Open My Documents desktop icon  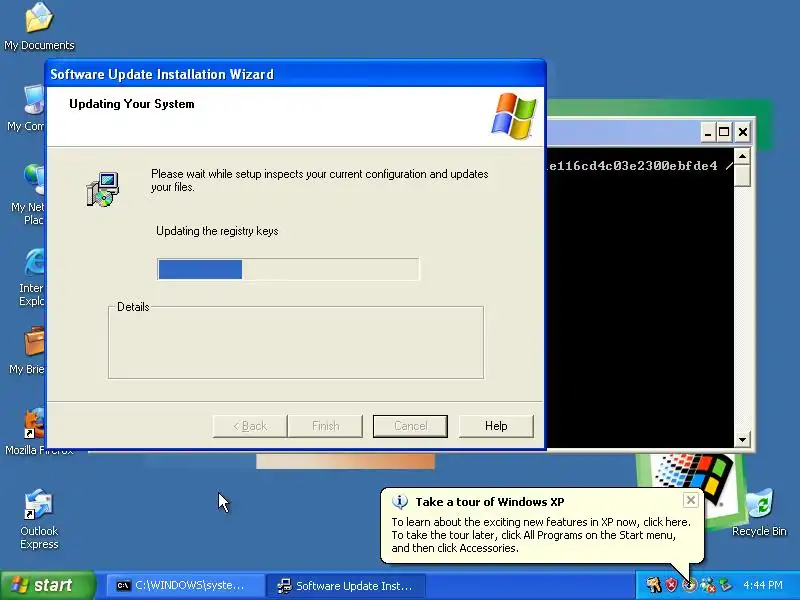(39, 26)
